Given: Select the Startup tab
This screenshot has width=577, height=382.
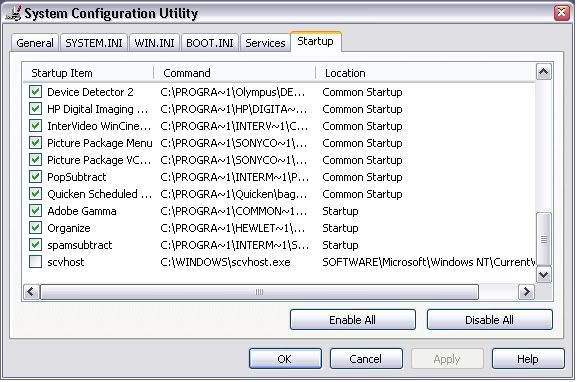Looking at the screenshot, I should click(315, 41).
